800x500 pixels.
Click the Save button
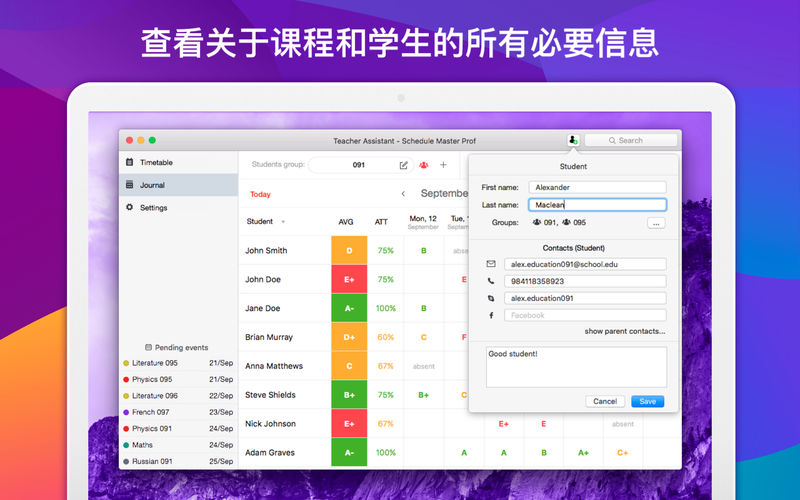pos(647,401)
